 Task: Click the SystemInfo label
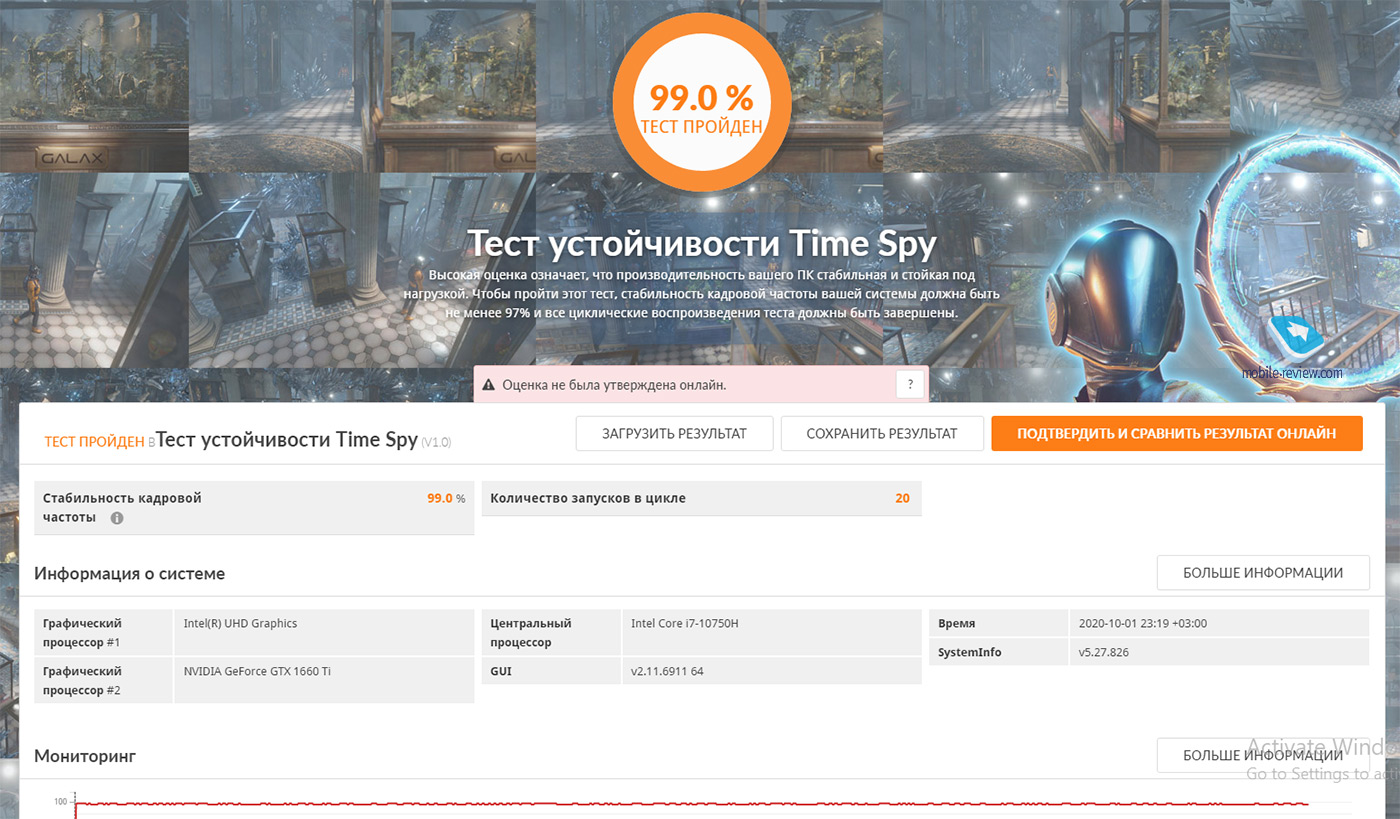(970, 652)
